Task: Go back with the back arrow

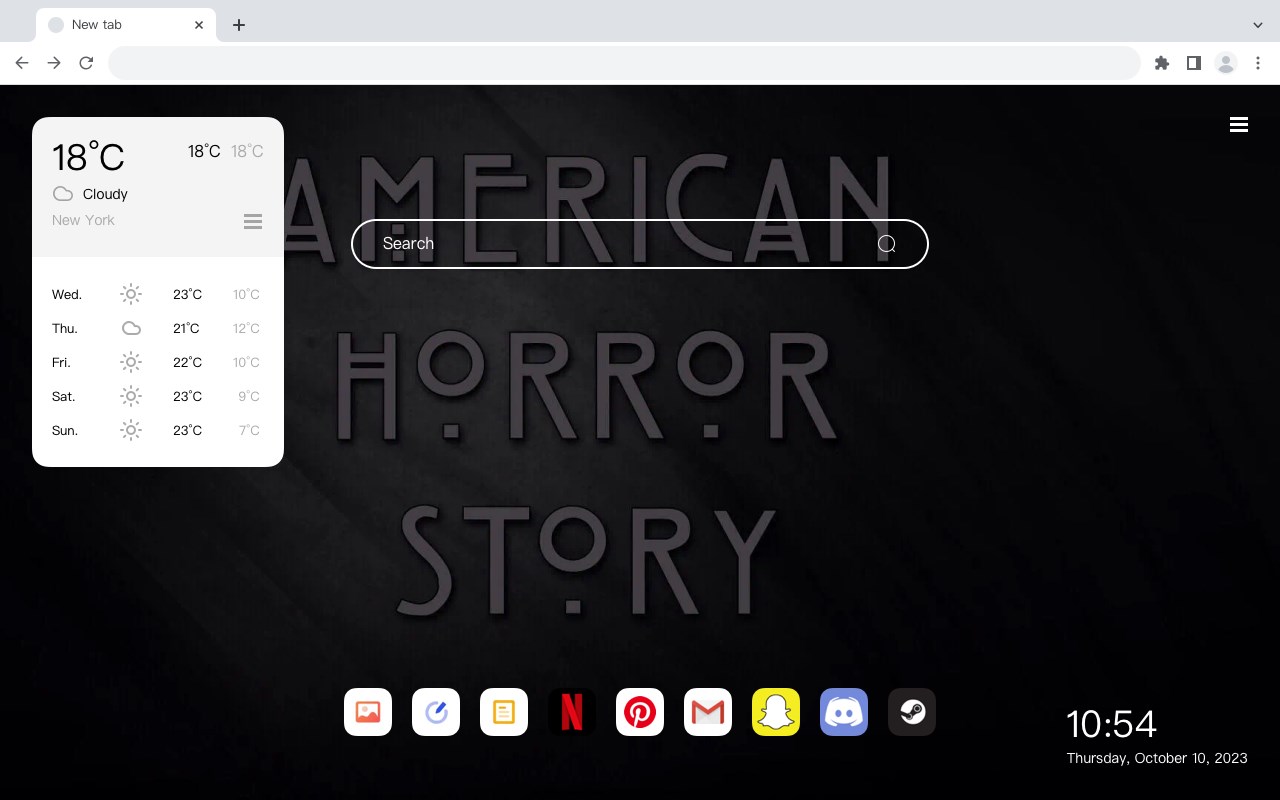Action: pos(22,63)
